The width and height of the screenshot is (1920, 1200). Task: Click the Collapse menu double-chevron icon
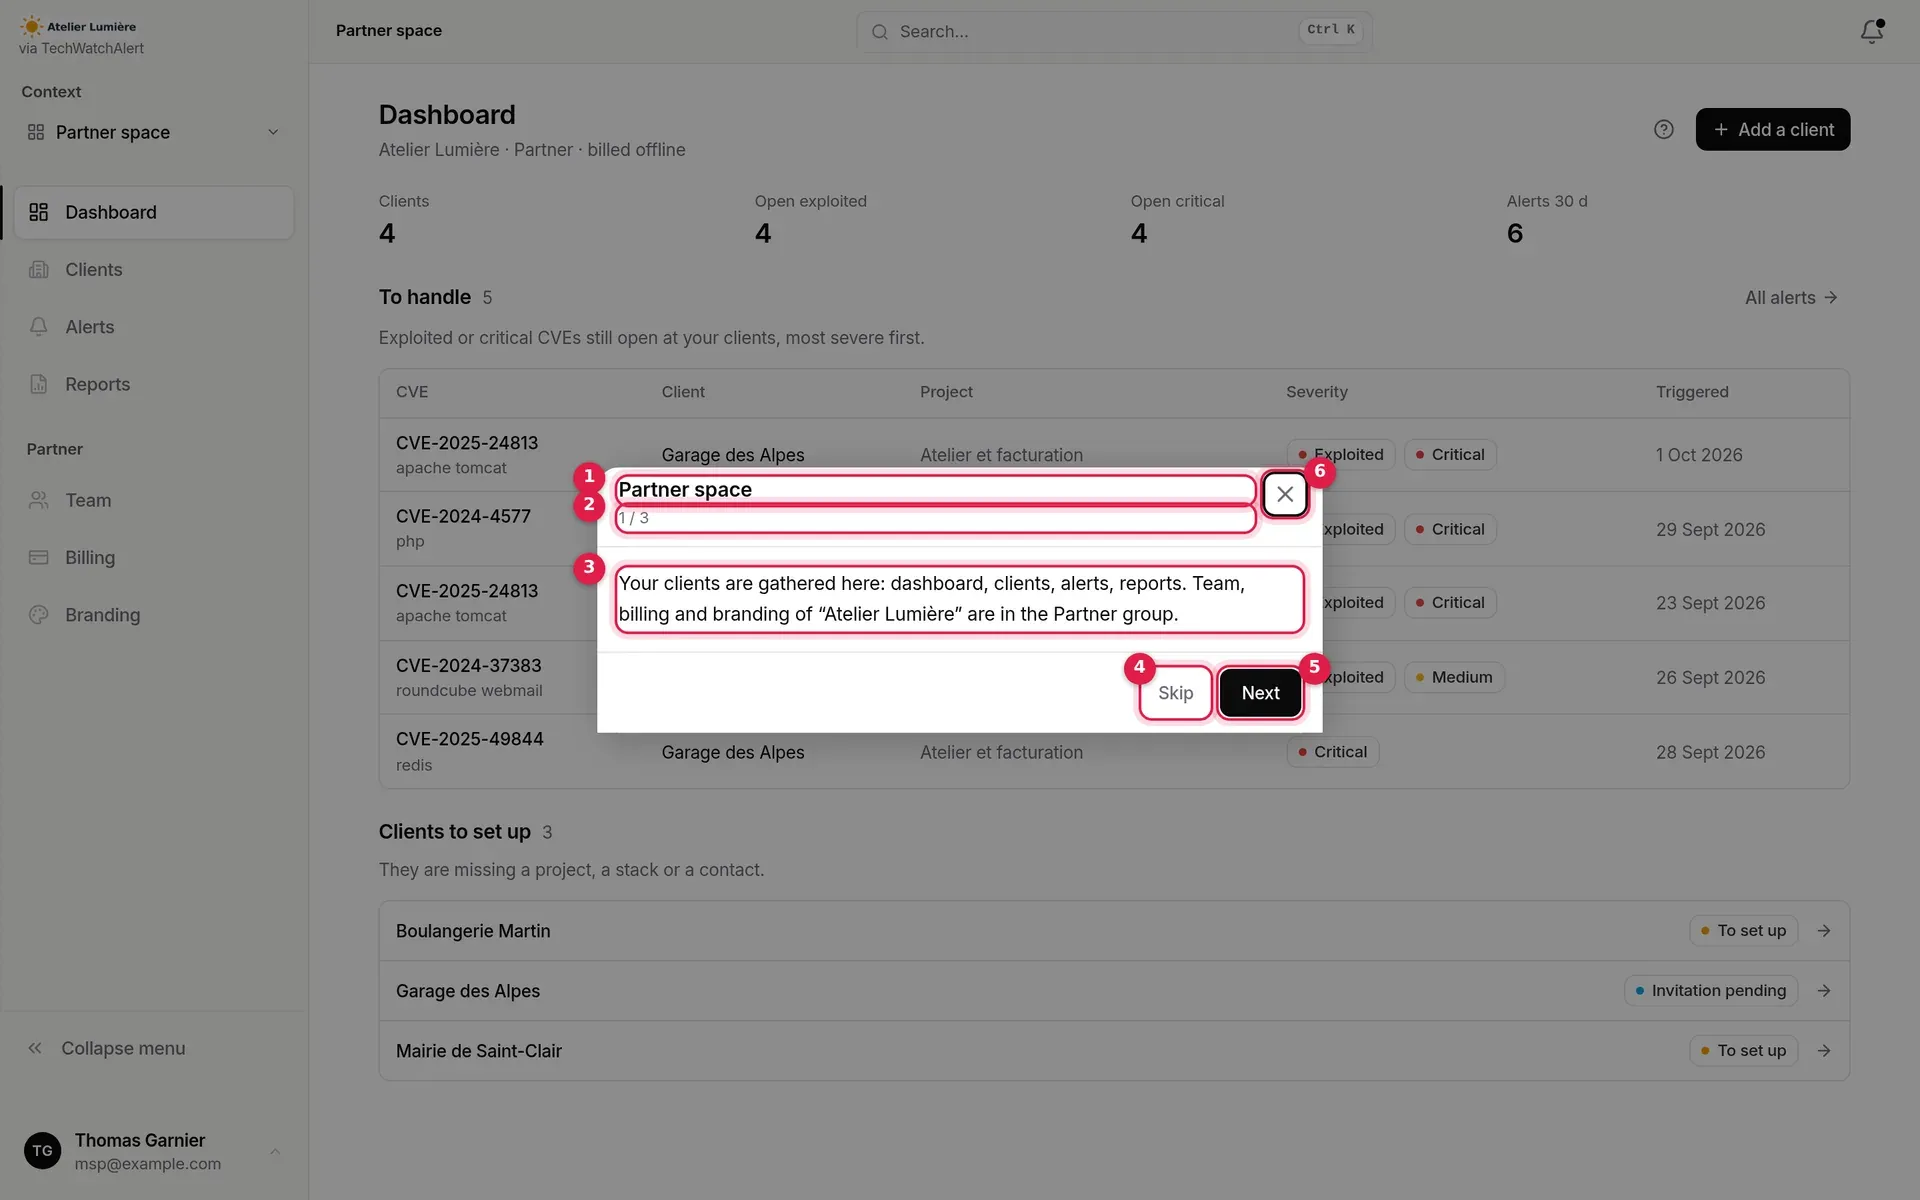coord(35,1048)
